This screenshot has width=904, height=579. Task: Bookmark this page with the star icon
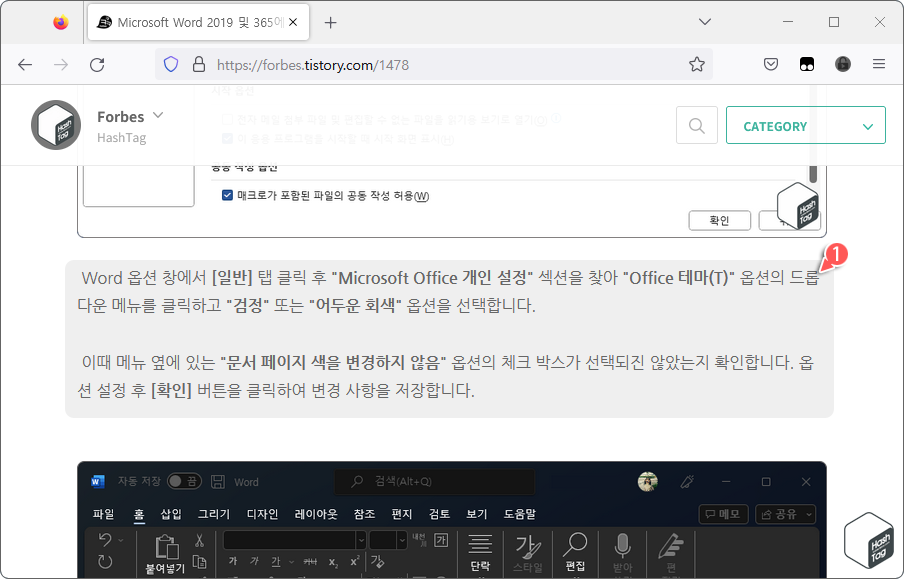tap(696, 64)
